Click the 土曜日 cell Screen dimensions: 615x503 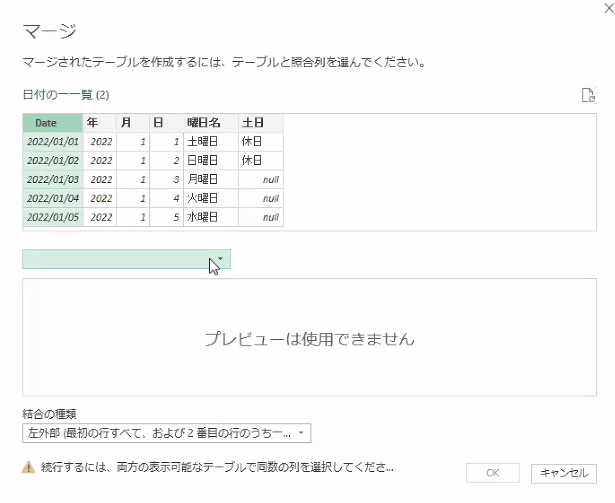(x=211, y=142)
